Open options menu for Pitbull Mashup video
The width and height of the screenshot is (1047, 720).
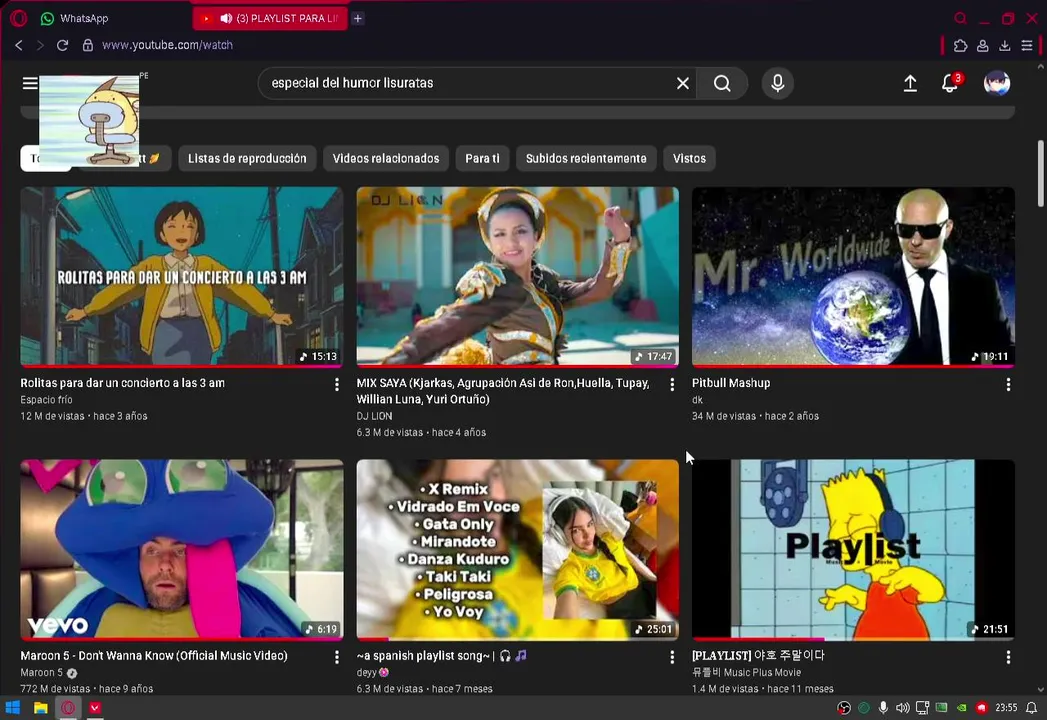tap(1008, 384)
